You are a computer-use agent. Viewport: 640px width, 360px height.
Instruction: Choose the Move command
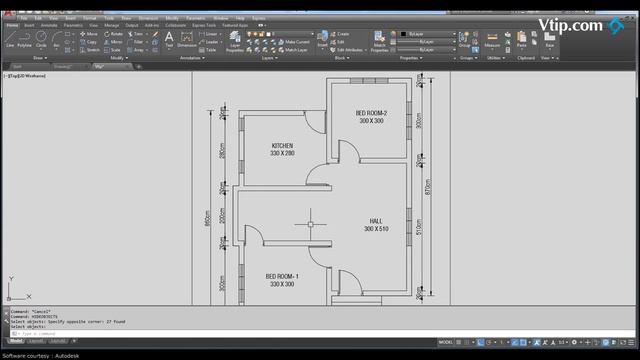89,34
